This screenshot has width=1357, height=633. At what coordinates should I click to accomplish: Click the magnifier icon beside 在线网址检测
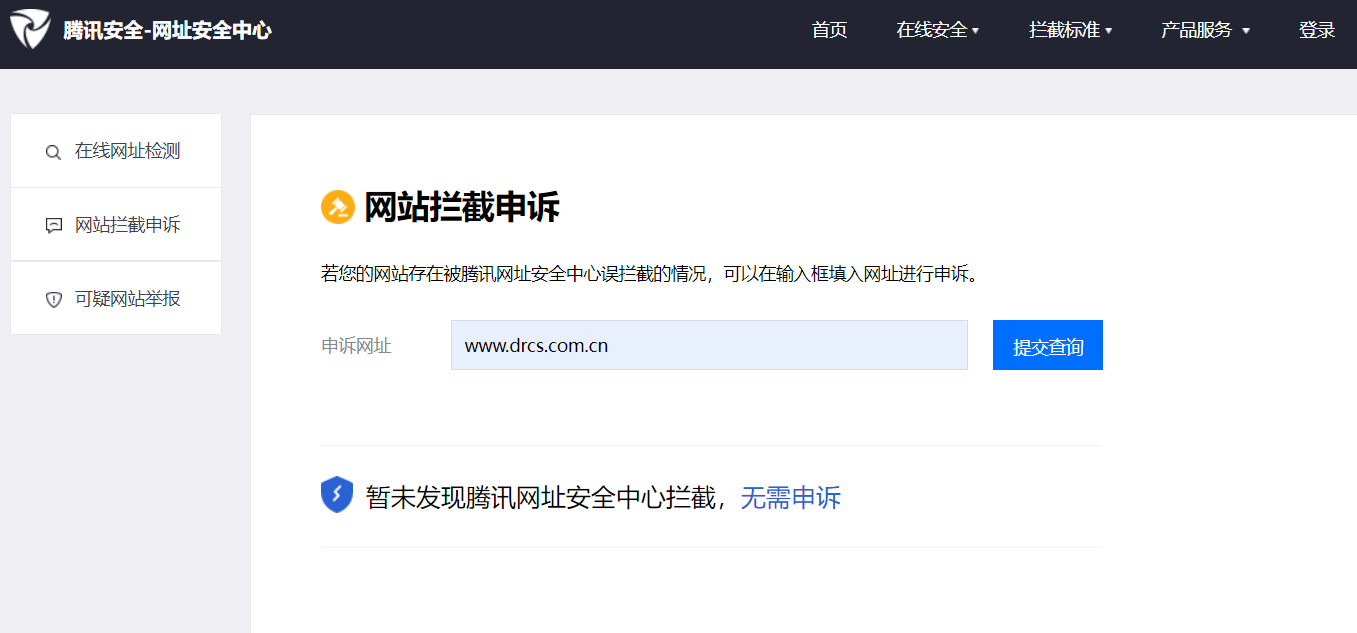(x=54, y=153)
